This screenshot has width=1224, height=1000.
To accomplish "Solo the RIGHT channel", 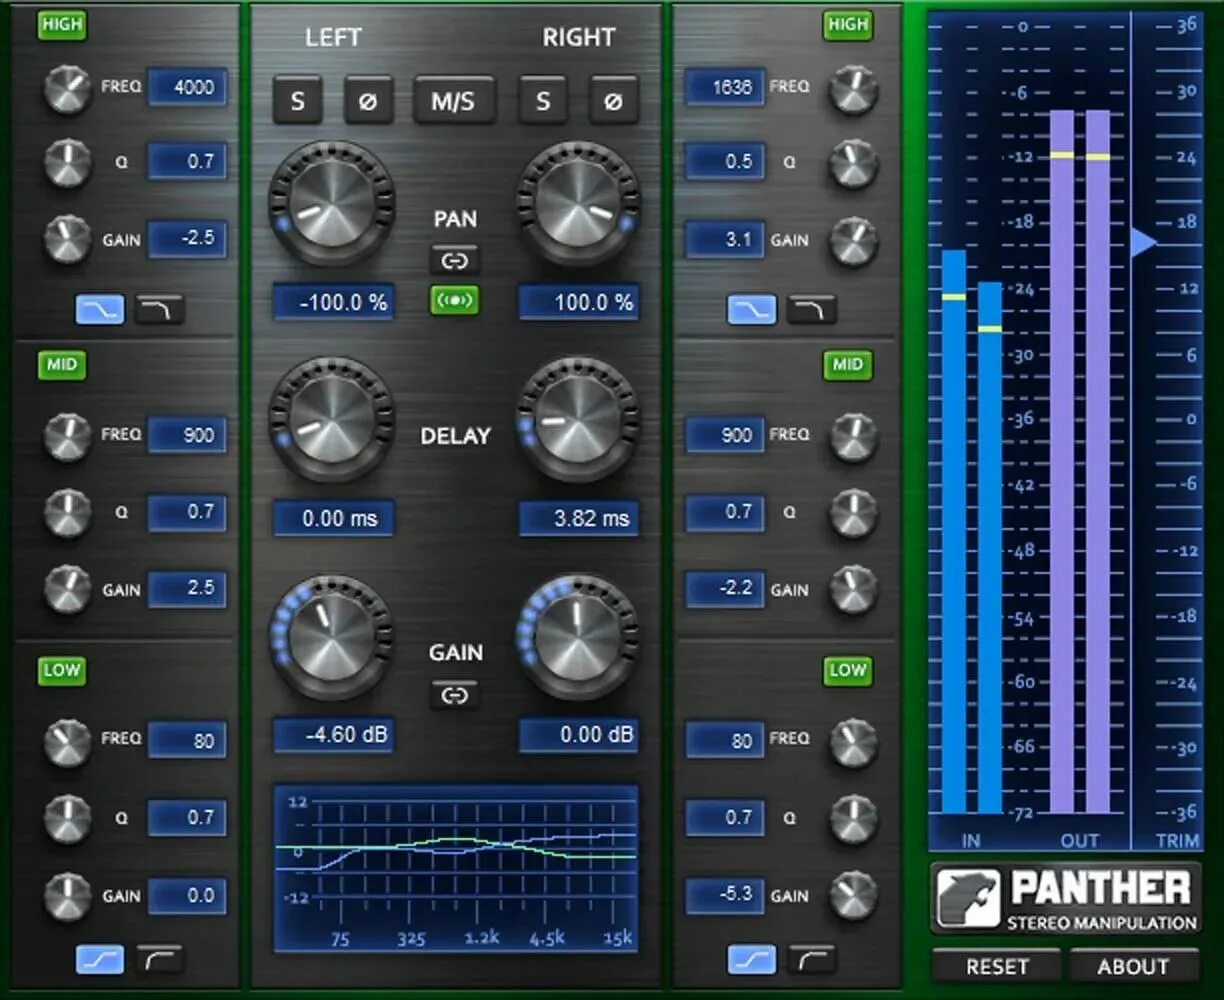I will 543,100.
